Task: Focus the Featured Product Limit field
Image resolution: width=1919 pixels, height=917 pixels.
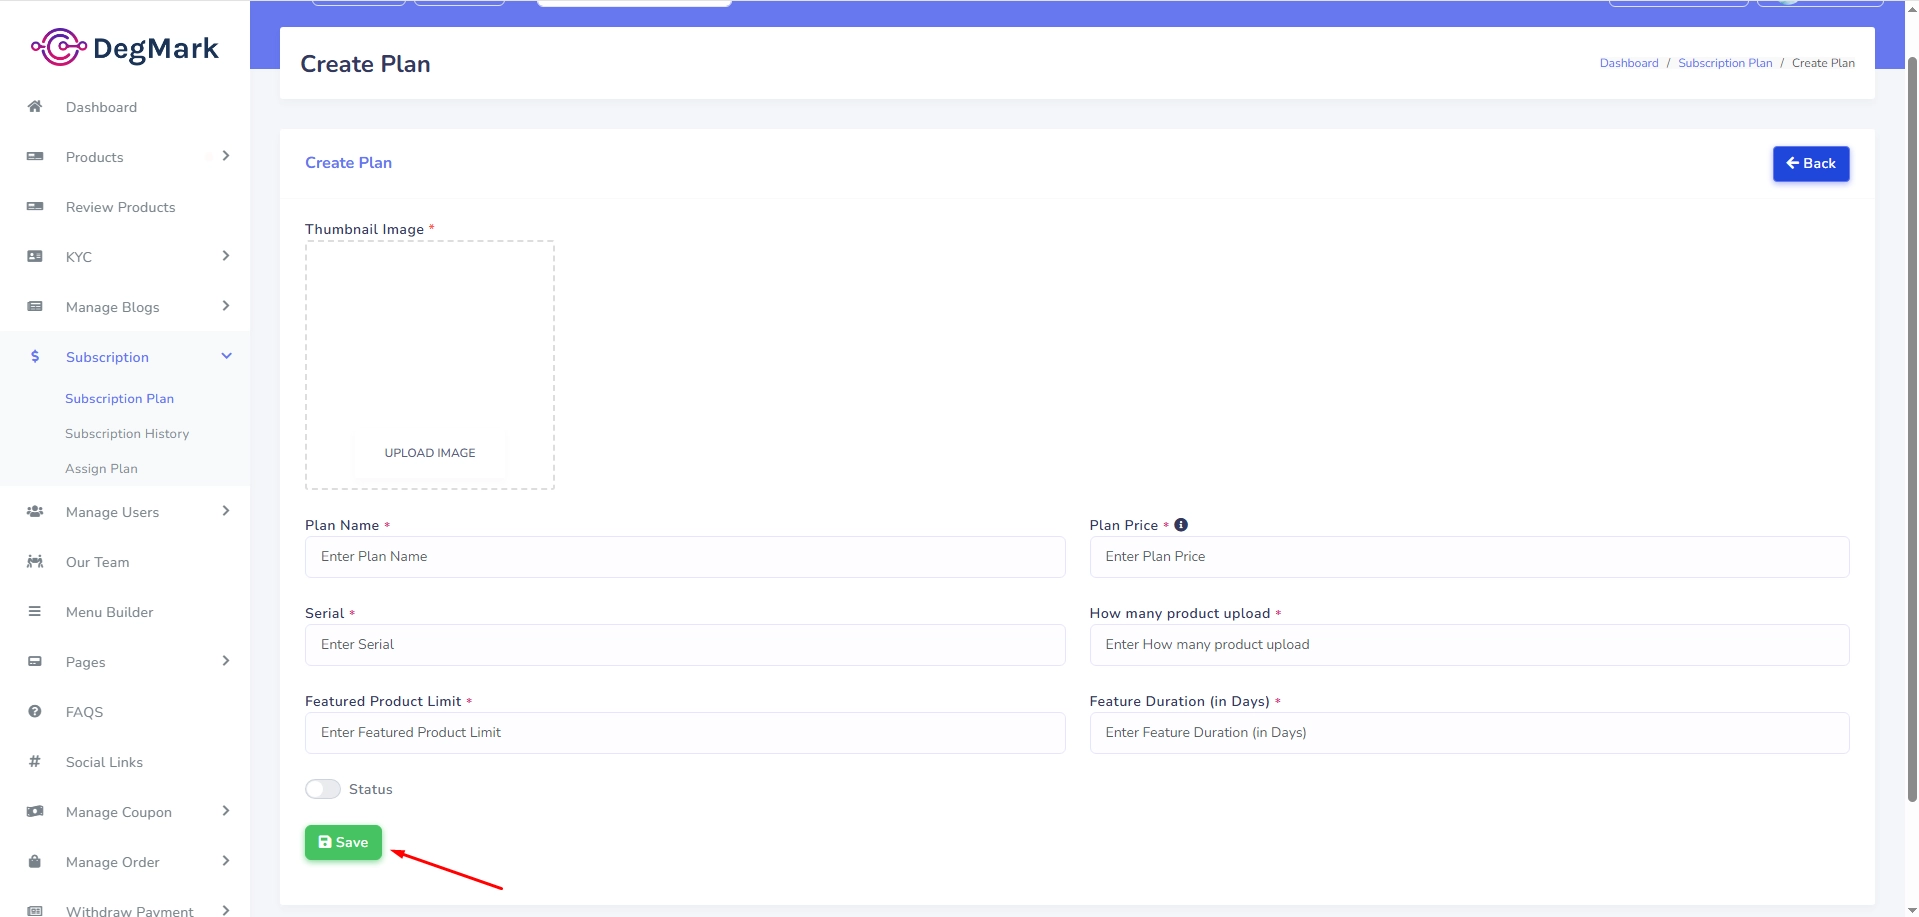Action: (x=685, y=733)
